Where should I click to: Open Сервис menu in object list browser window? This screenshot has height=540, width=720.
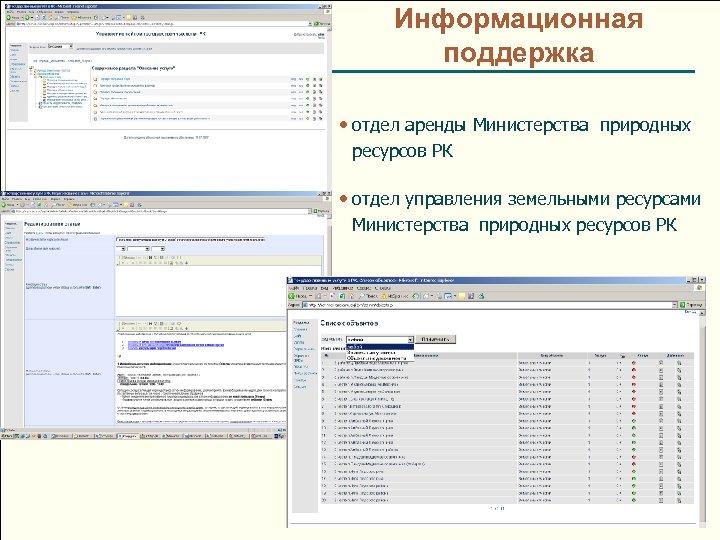pos(364,288)
